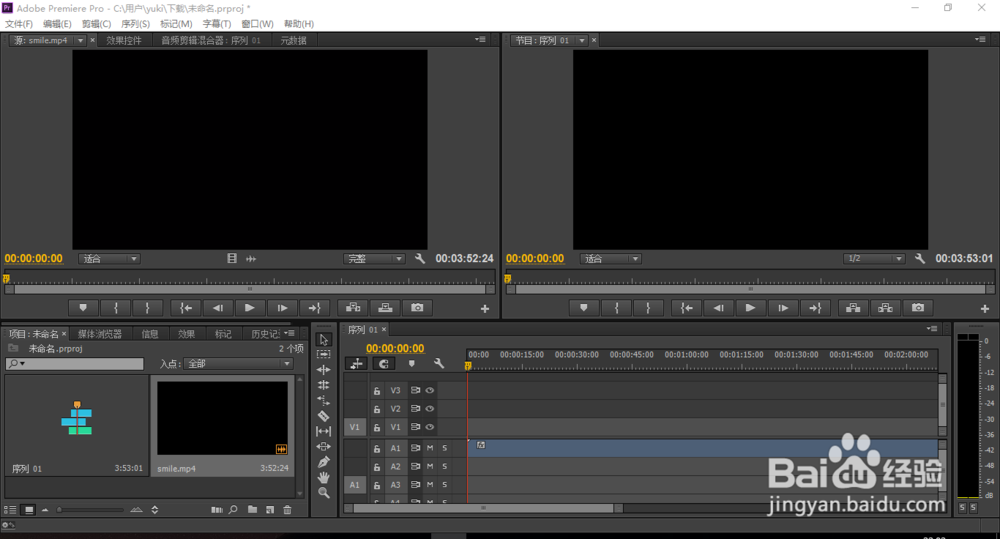
Task: Switch to the 元数据 tab
Action: point(293,40)
